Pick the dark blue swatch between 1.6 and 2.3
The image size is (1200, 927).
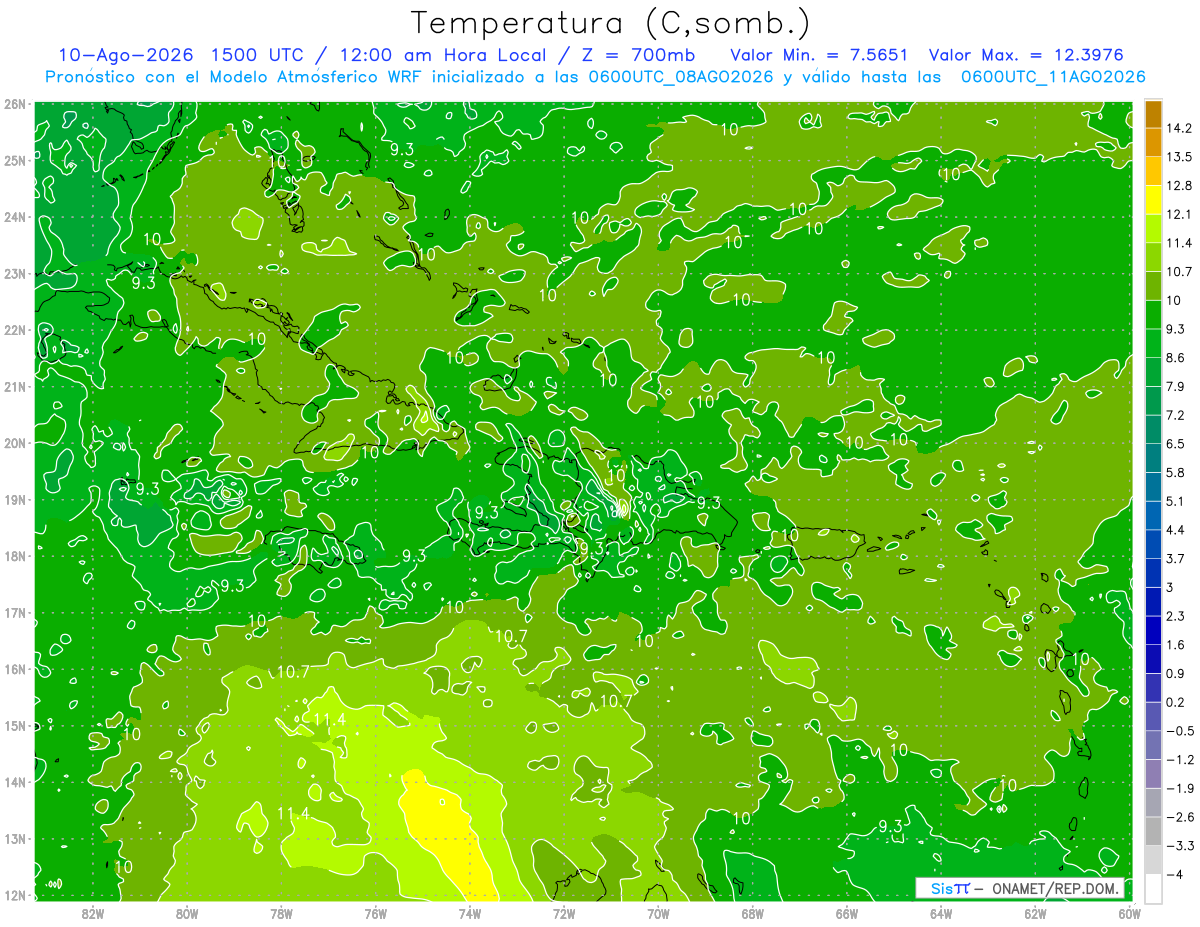pos(1153,630)
